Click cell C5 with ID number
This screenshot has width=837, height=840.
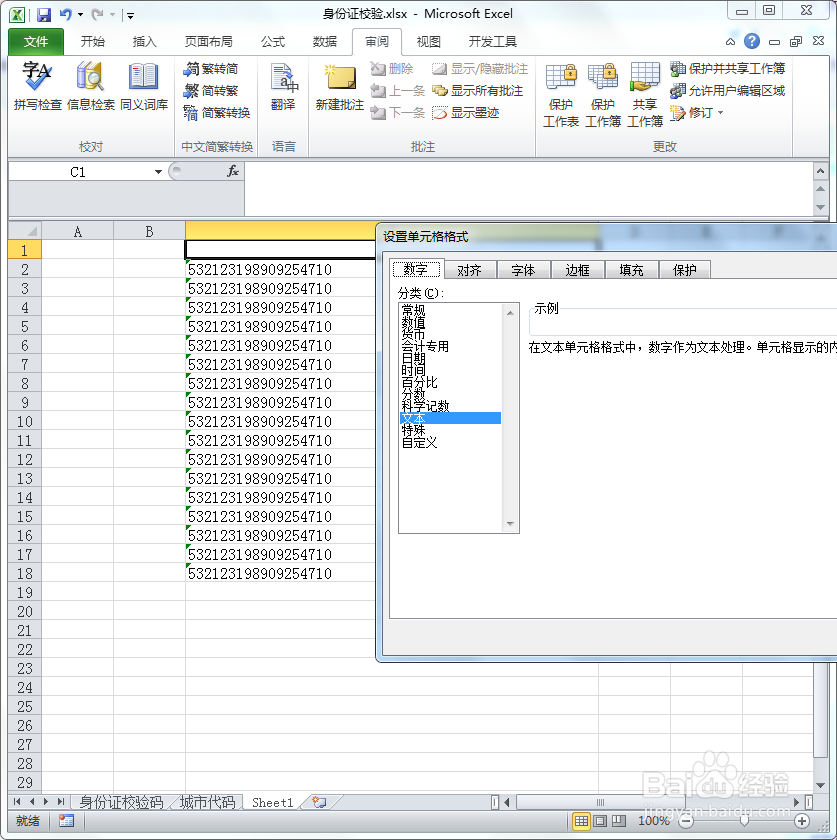(280, 326)
